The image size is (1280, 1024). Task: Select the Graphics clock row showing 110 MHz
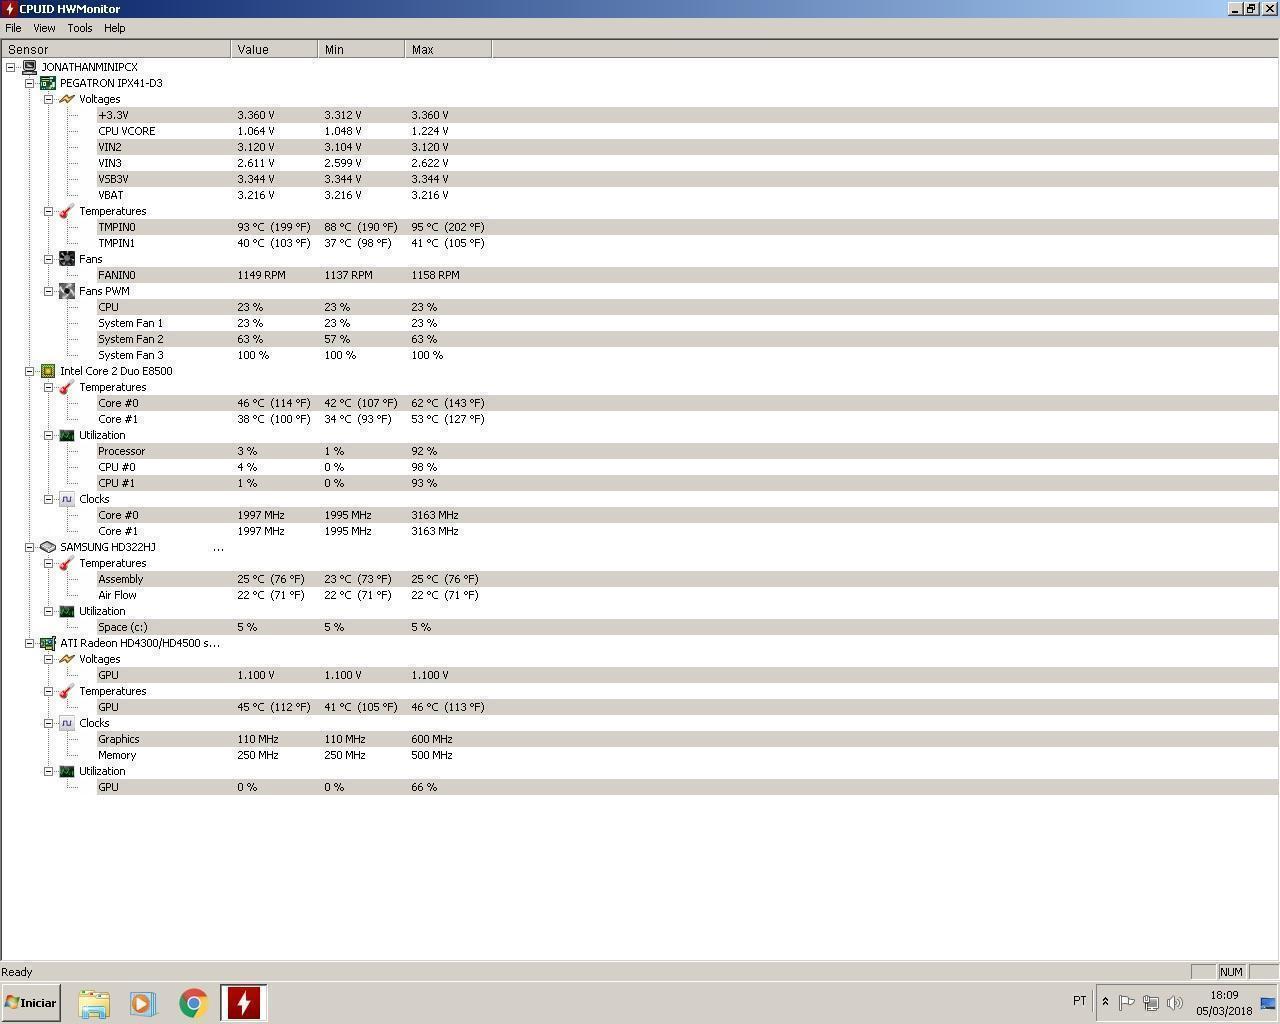point(688,739)
